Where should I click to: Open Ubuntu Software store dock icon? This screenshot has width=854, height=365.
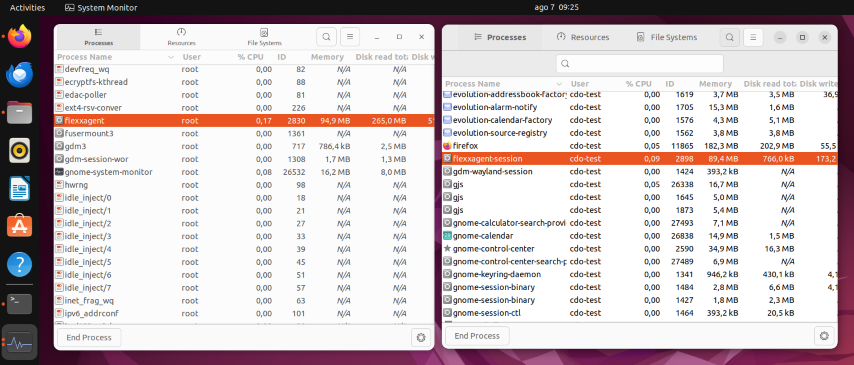click(20, 226)
